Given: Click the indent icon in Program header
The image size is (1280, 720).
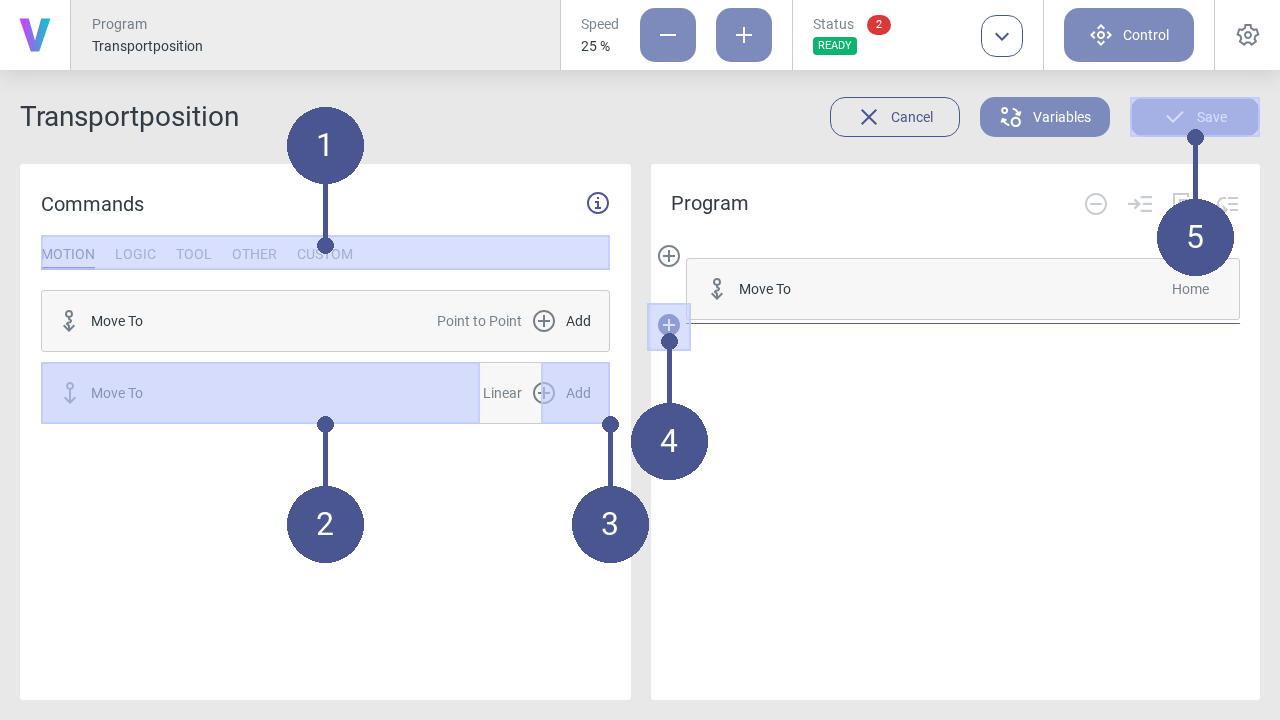Looking at the screenshot, I should click(1140, 204).
